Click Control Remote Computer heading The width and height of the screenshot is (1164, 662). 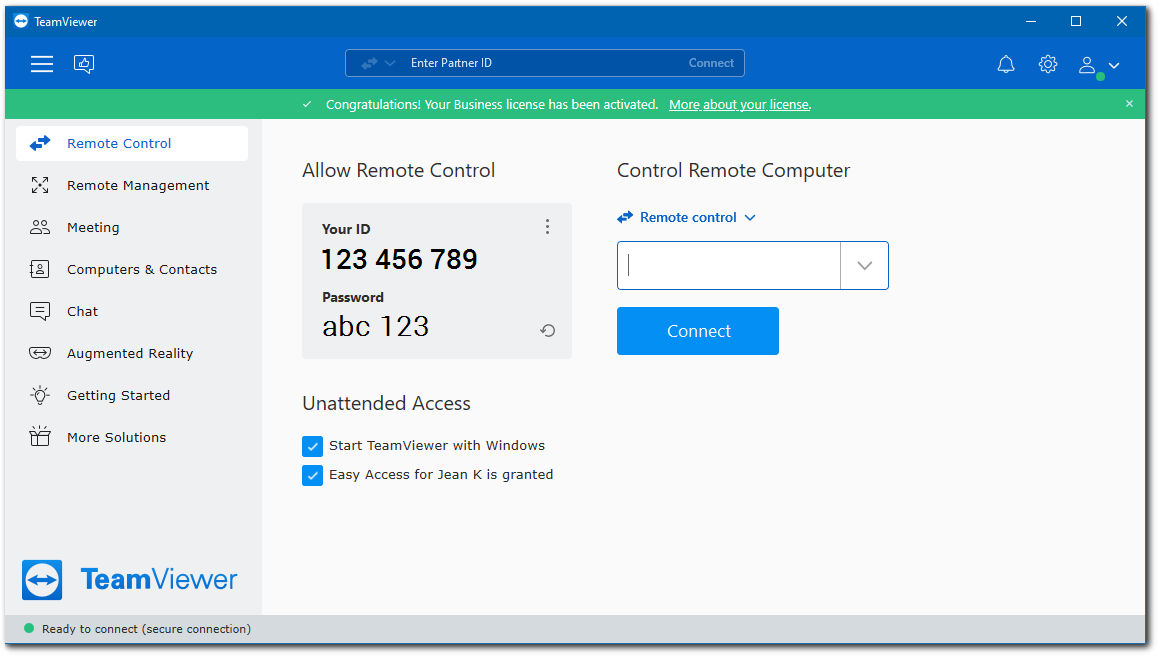733,171
